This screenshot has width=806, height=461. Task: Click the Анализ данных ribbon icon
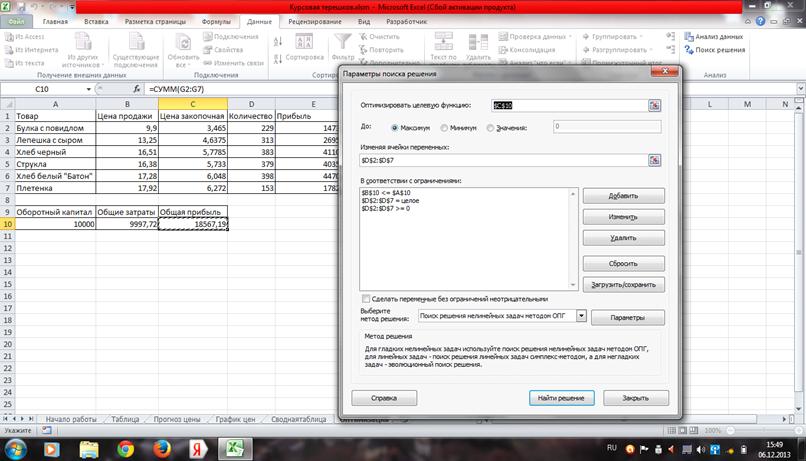click(x=687, y=37)
